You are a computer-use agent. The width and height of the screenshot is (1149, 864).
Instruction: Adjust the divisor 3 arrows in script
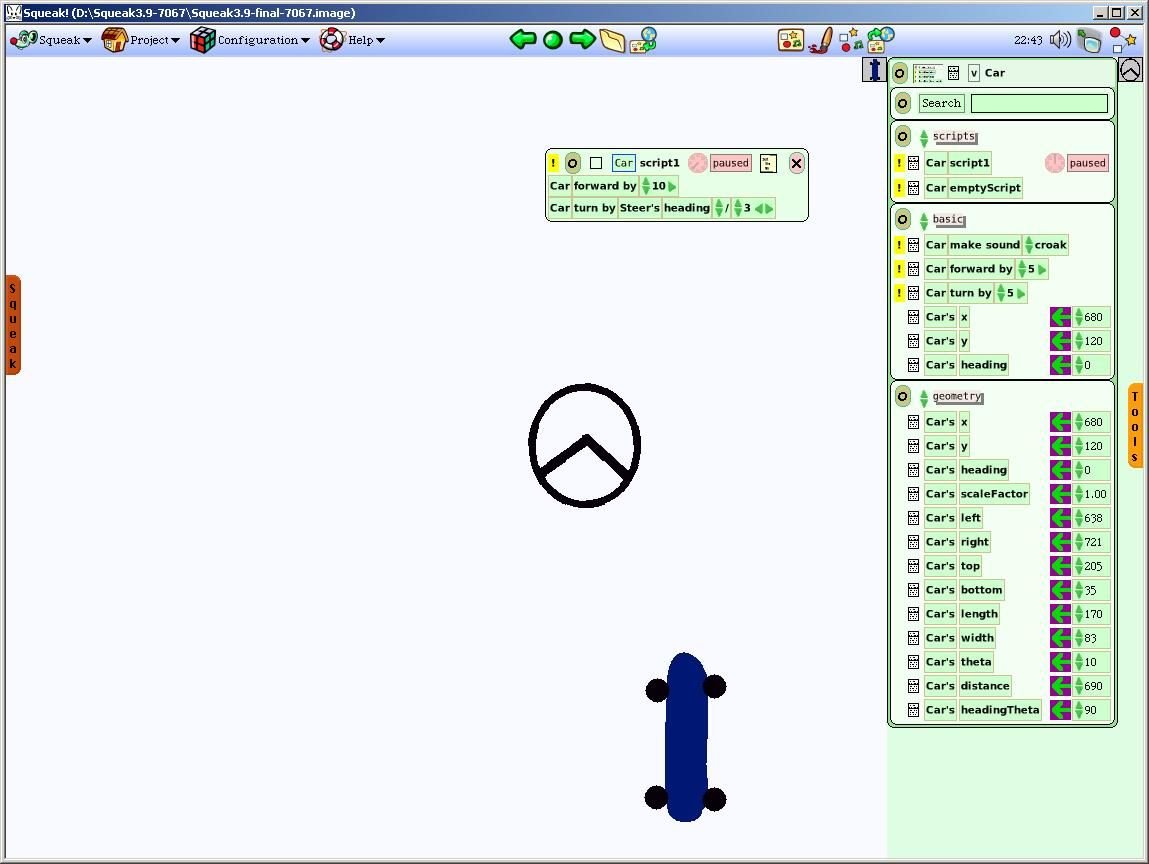738,208
